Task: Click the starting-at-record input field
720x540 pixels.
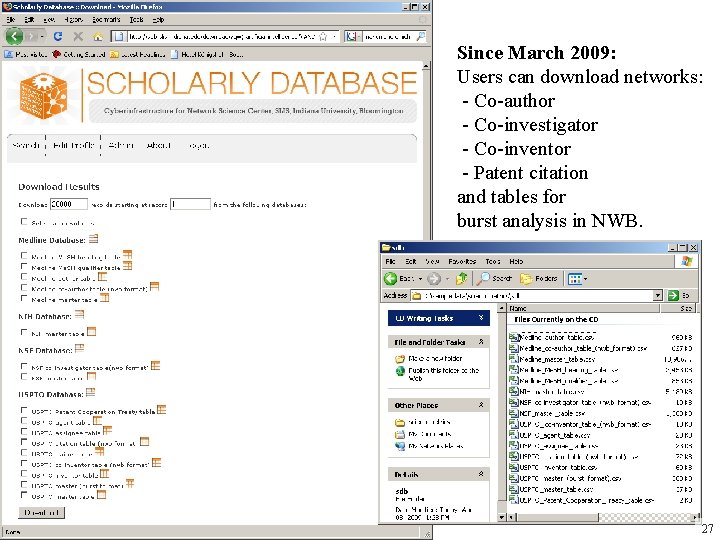Action: coord(190,204)
